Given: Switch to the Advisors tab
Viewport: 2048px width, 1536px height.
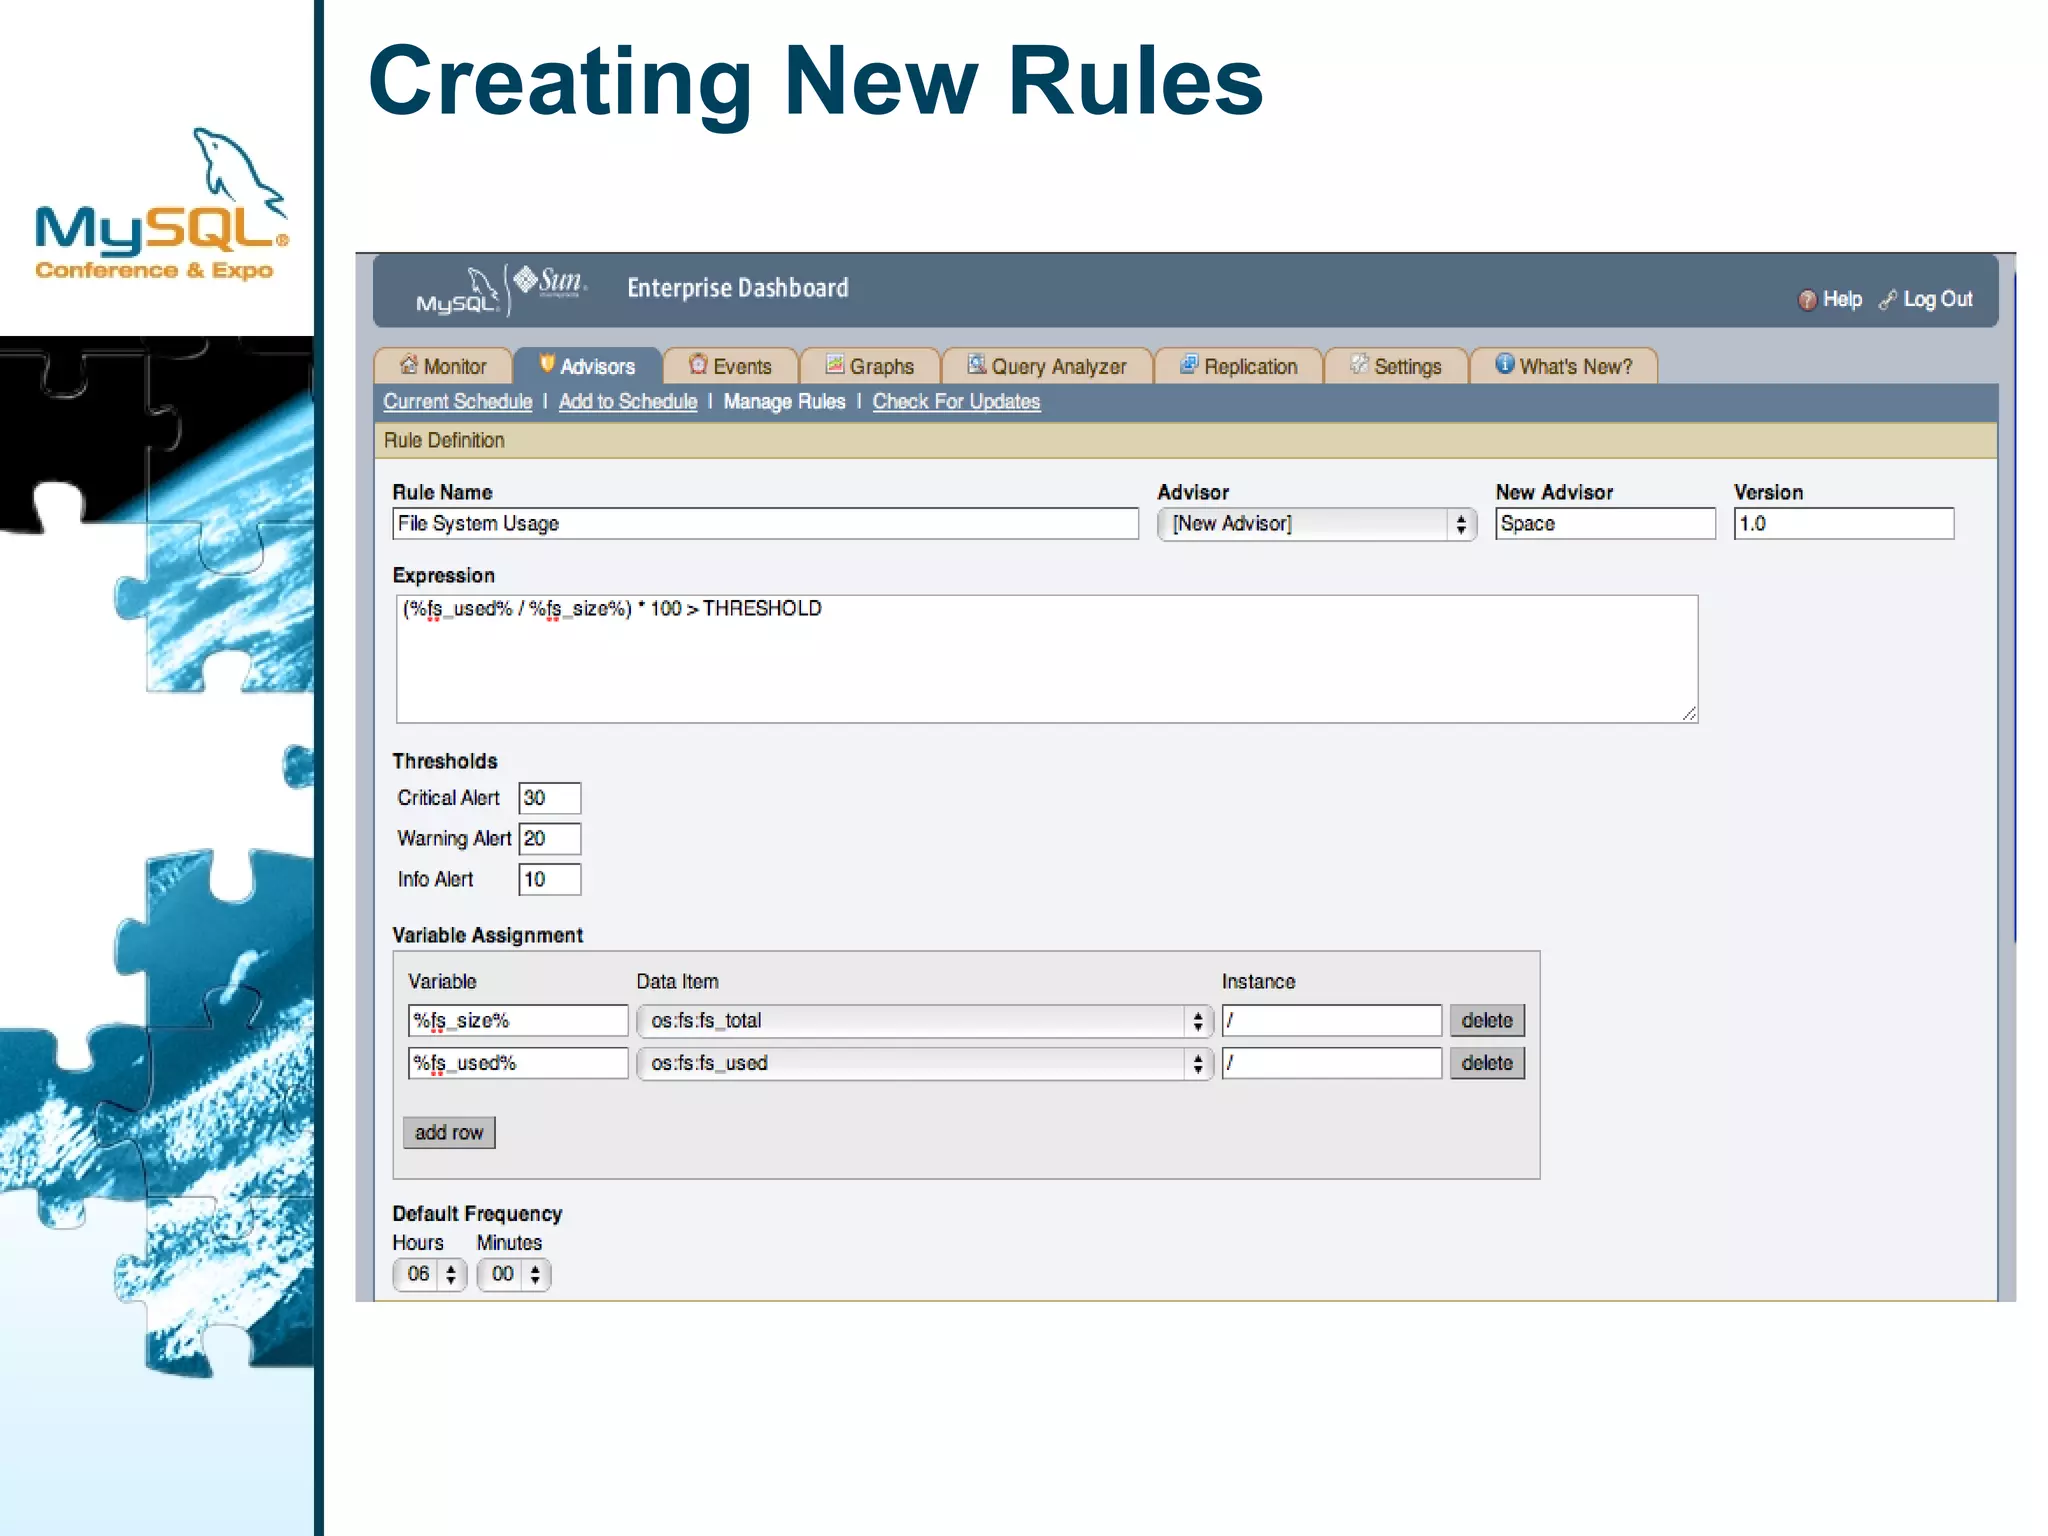Looking at the screenshot, I should click(587, 366).
